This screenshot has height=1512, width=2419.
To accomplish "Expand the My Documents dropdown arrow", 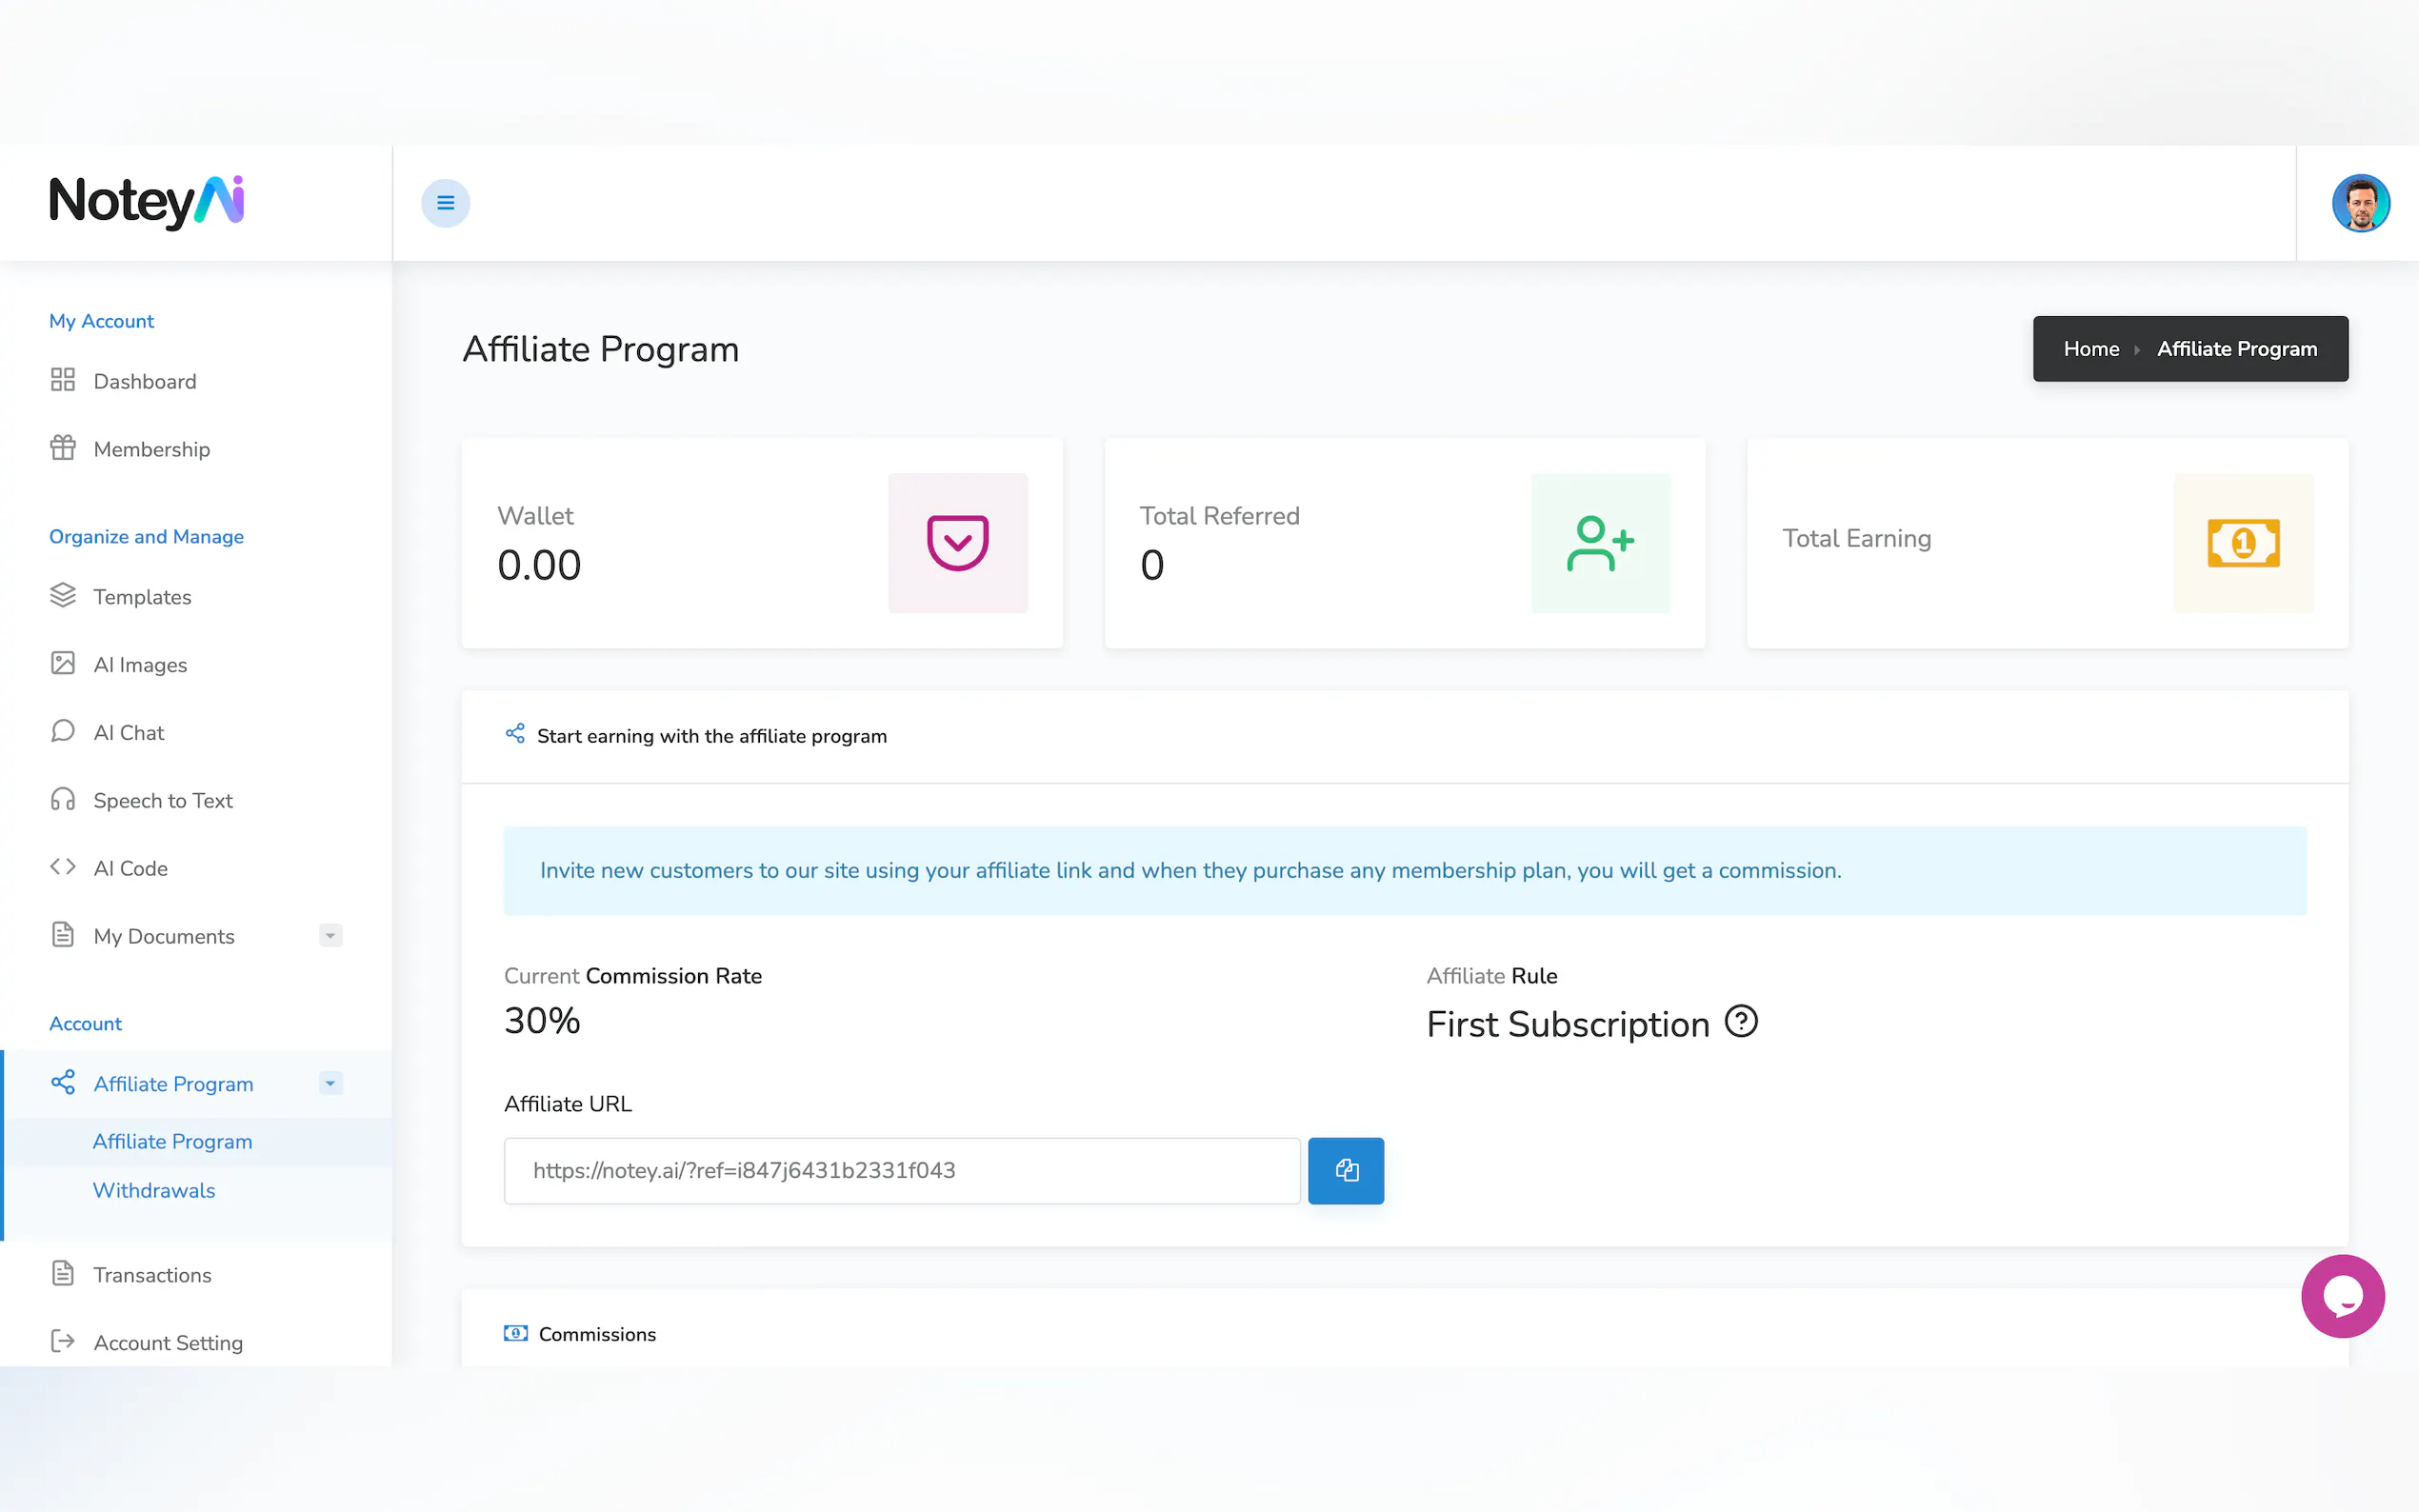I will [330, 935].
